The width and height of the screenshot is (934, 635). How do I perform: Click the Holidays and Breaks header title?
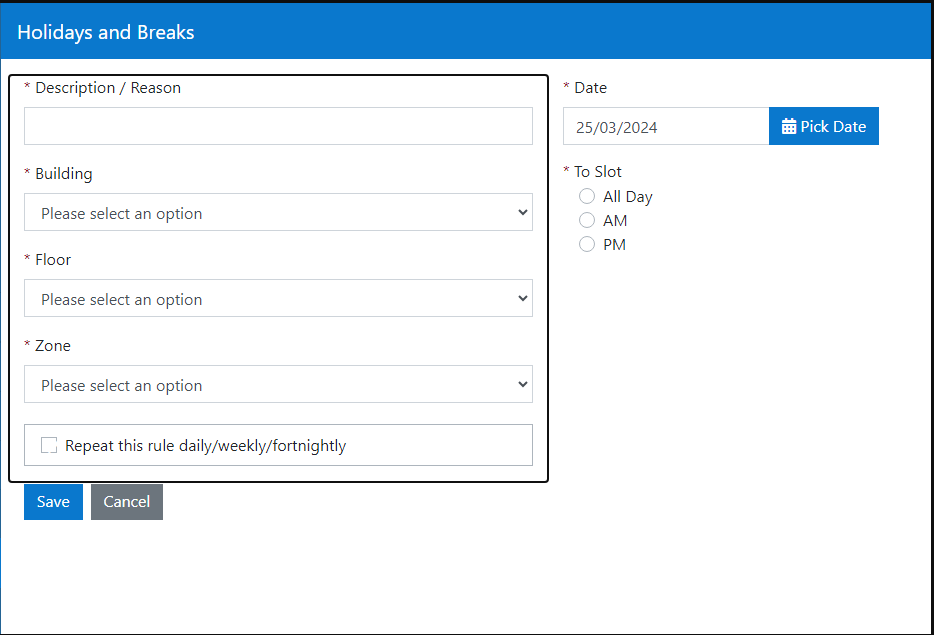(x=105, y=32)
